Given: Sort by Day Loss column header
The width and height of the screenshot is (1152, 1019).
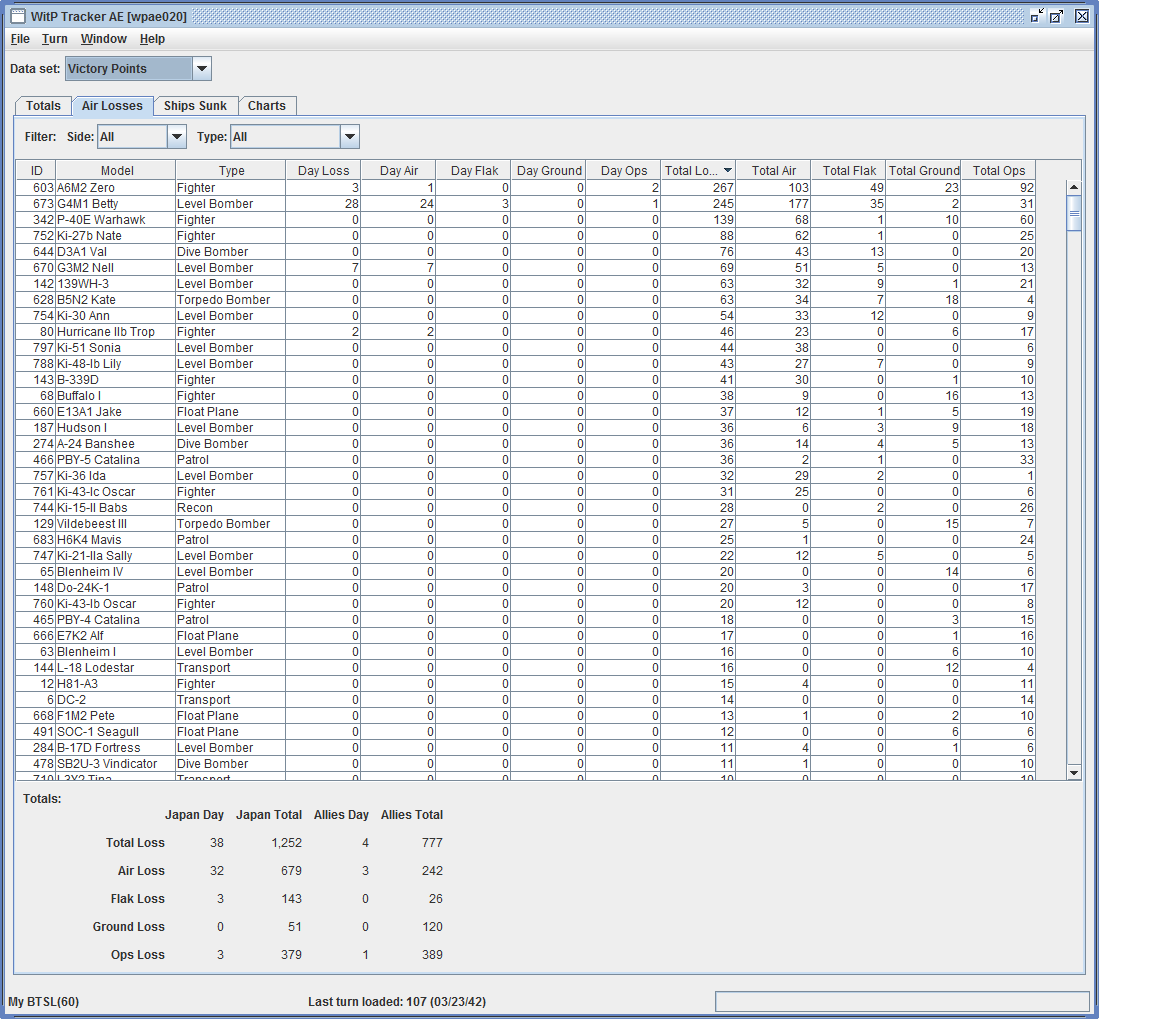Looking at the screenshot, I should pyautogui.click(x=323, y=170).
